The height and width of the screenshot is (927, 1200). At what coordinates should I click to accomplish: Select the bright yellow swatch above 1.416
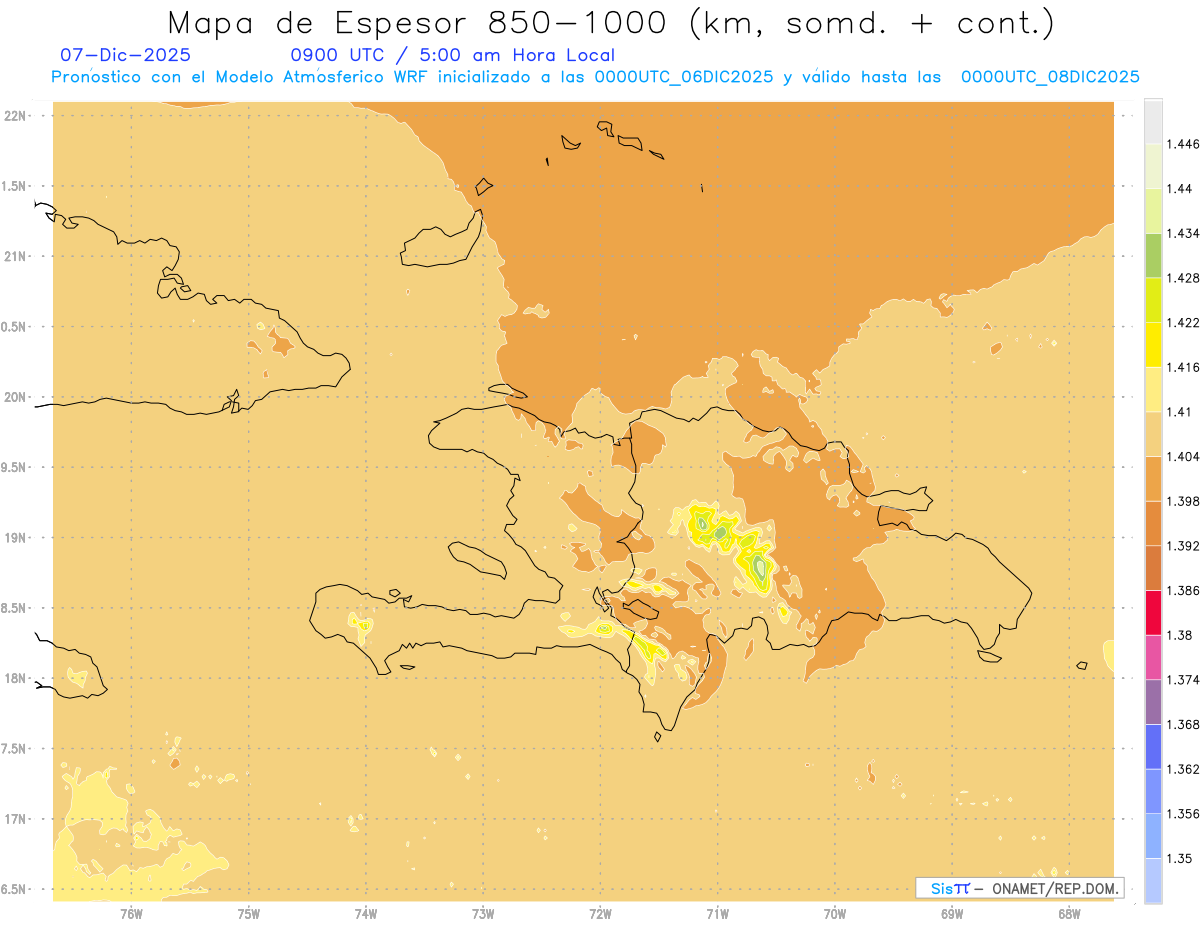1153,345
